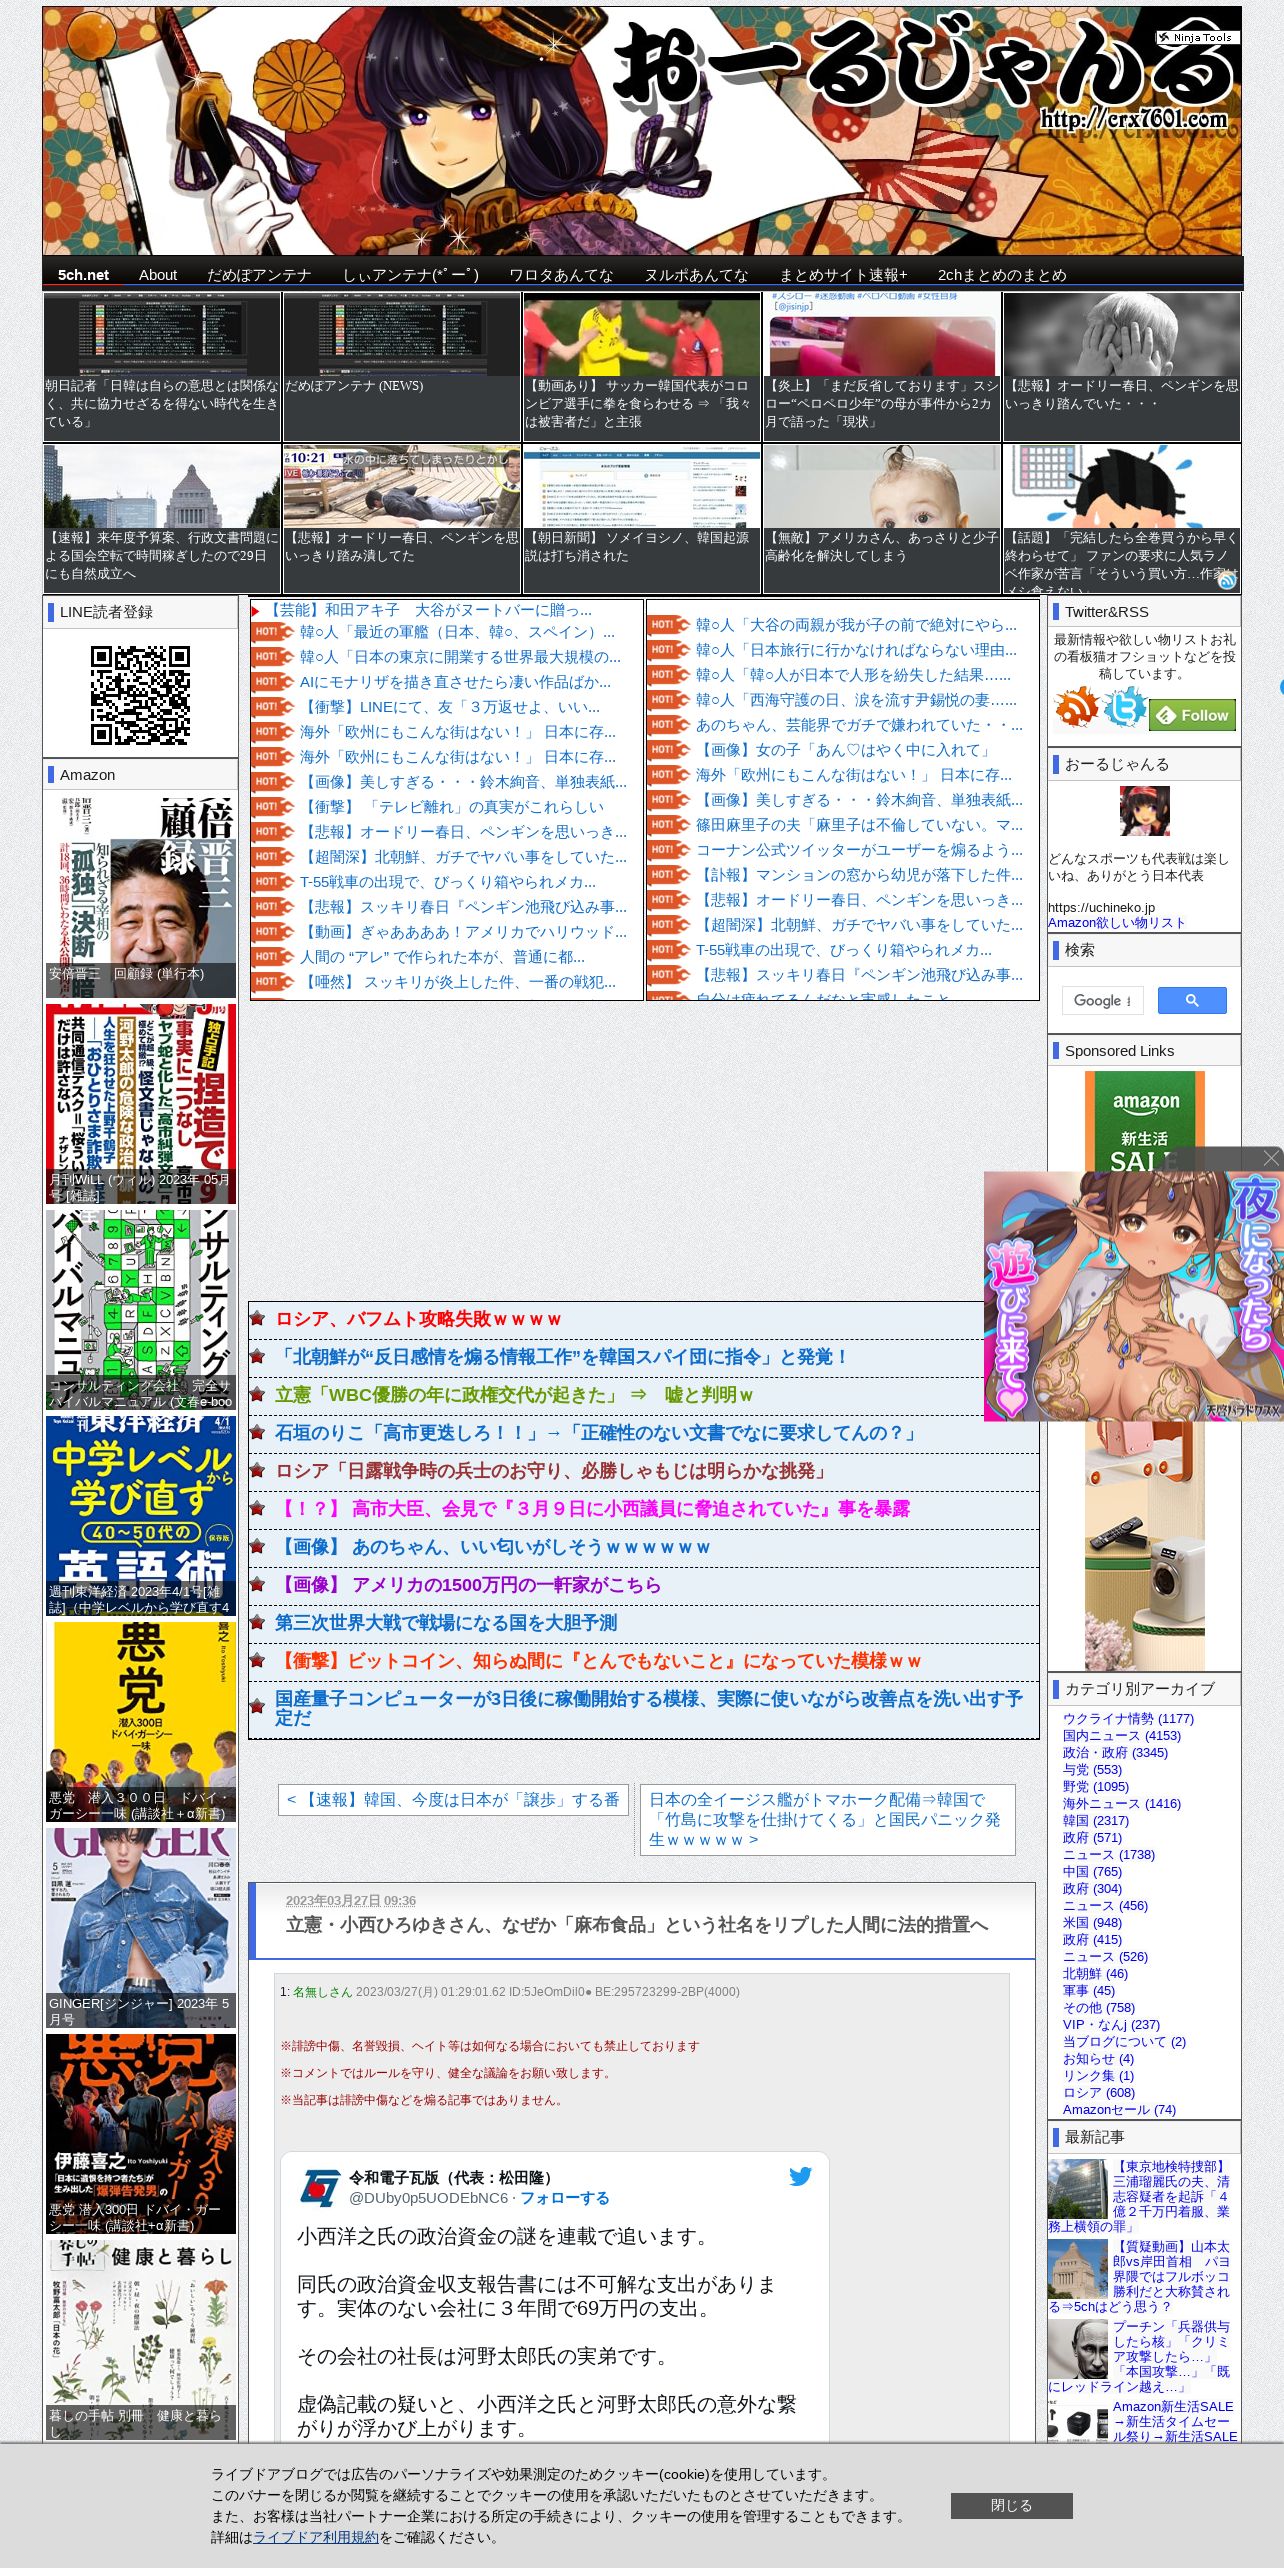1284x2568 pixels.
Task: Click the Ninja Tools badge in header
Action: (1198, 38)
